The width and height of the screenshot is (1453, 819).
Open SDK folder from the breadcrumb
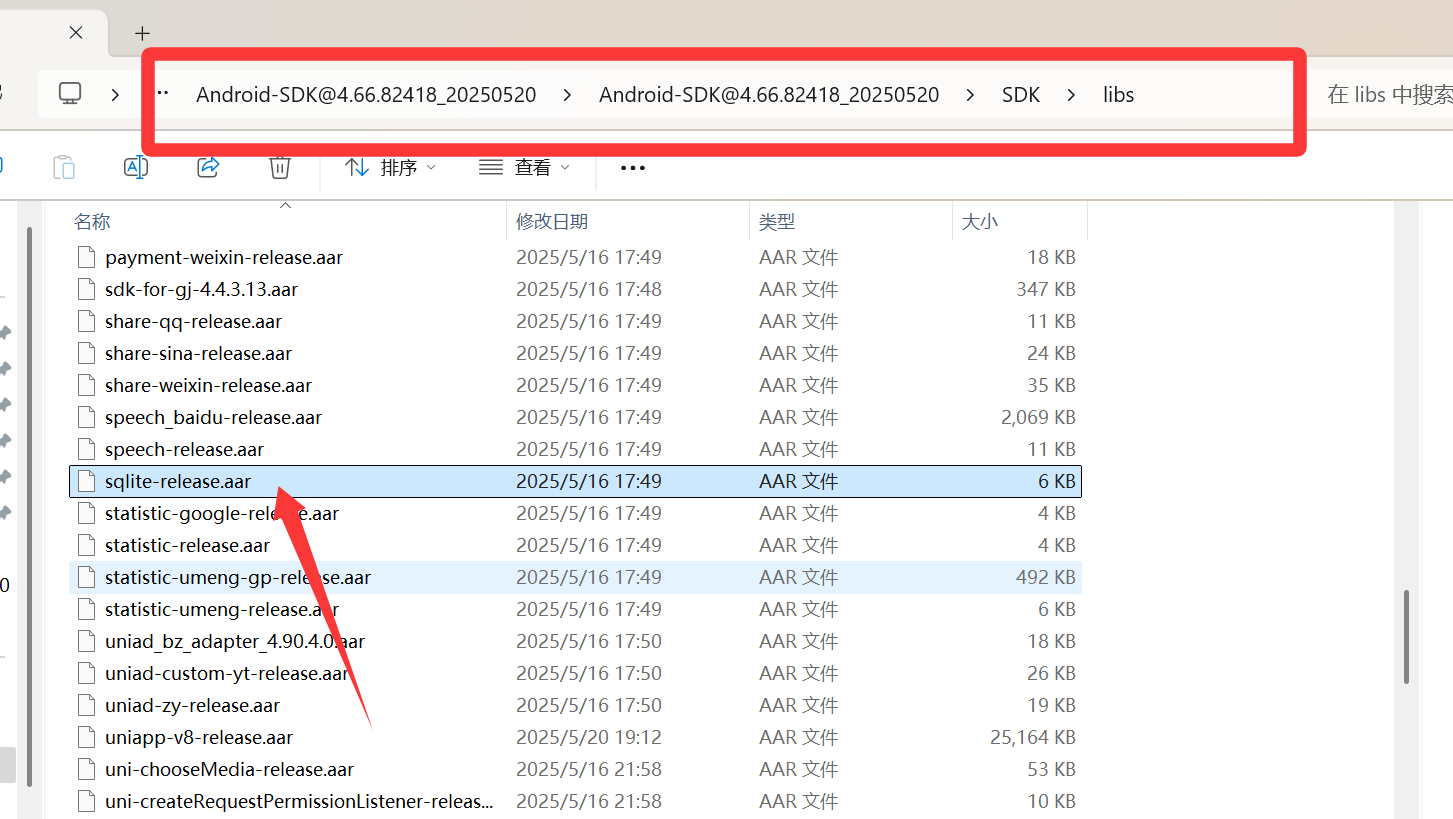(x=1021, y=94)
